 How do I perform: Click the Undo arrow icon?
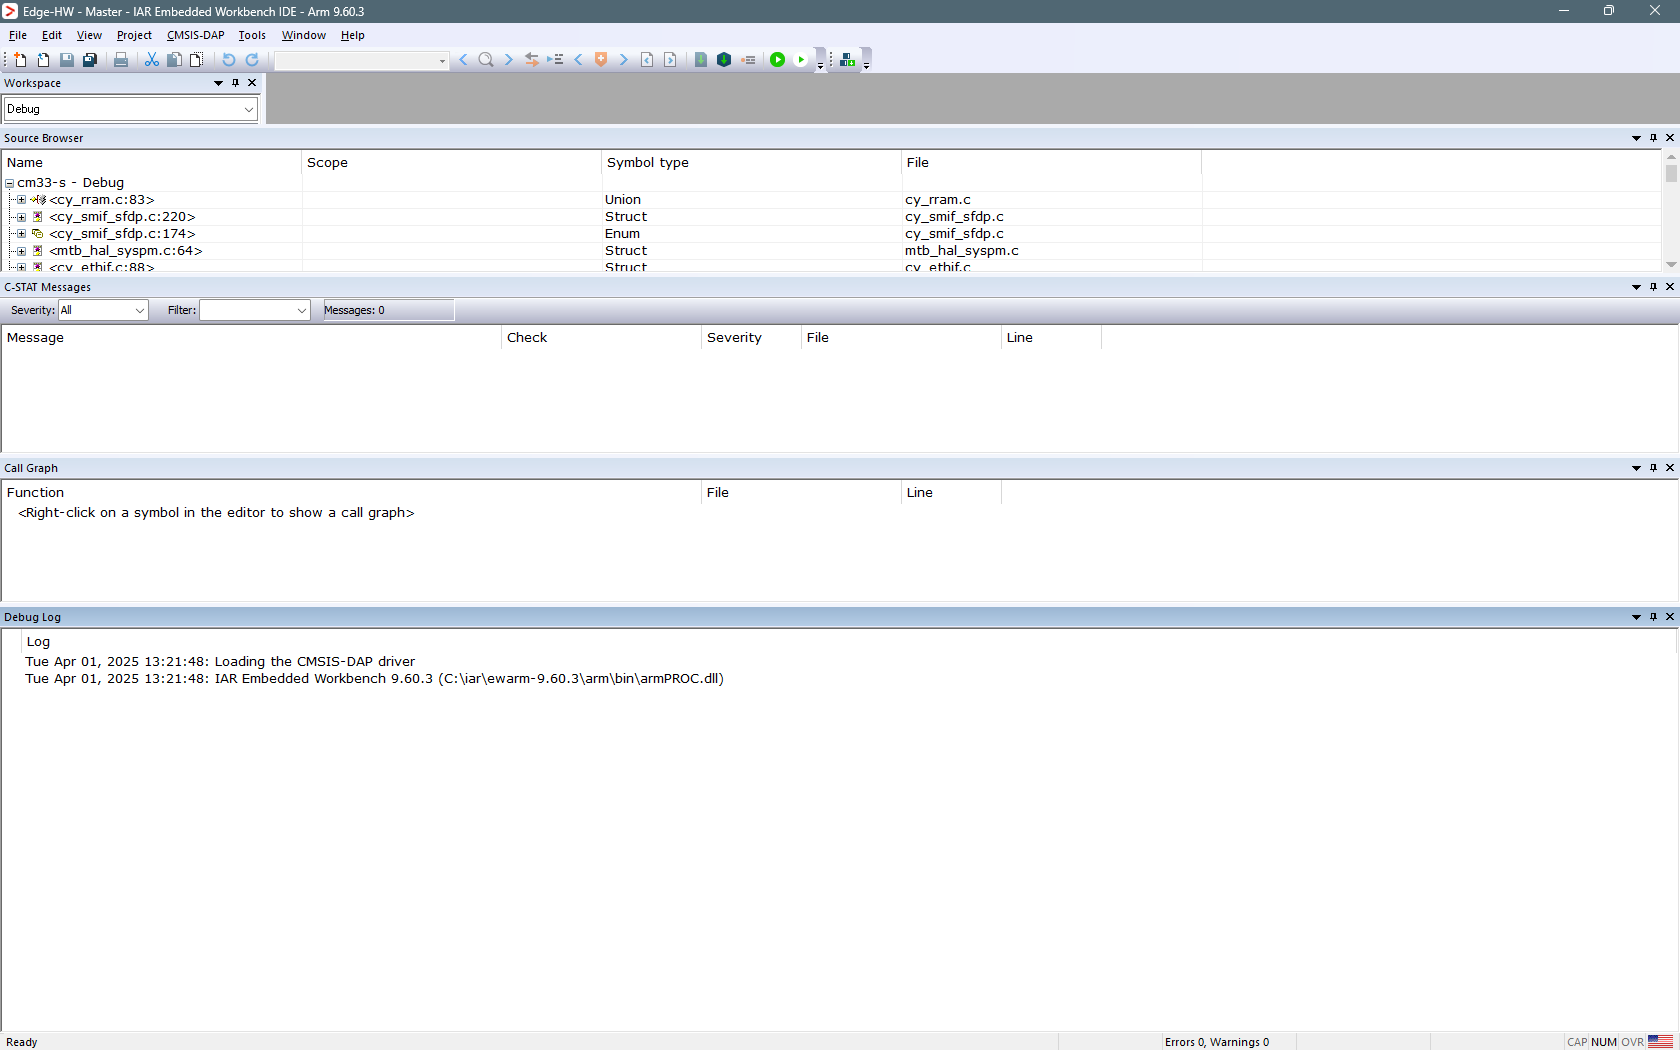click(228, 60)
